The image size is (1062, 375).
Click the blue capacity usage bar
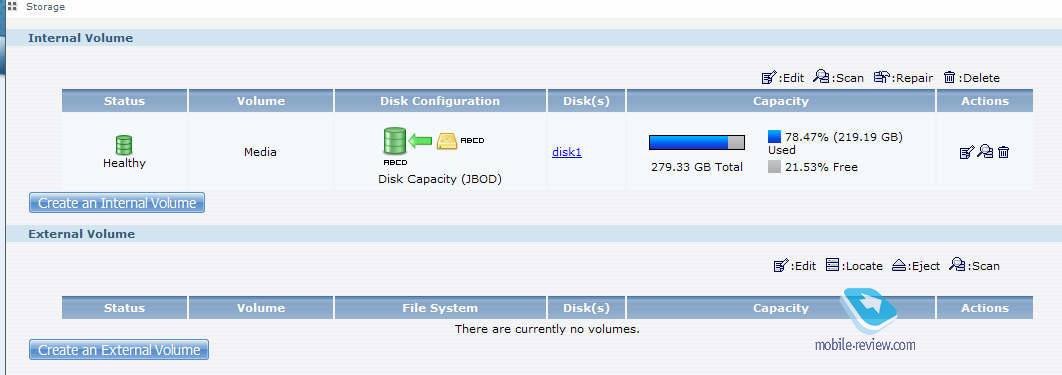pos(696,142)
